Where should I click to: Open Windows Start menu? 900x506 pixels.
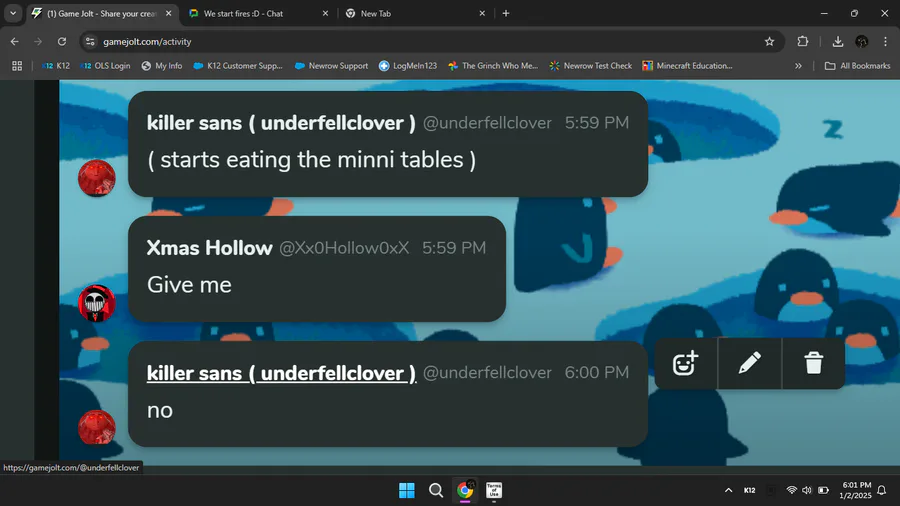point(407,491)
